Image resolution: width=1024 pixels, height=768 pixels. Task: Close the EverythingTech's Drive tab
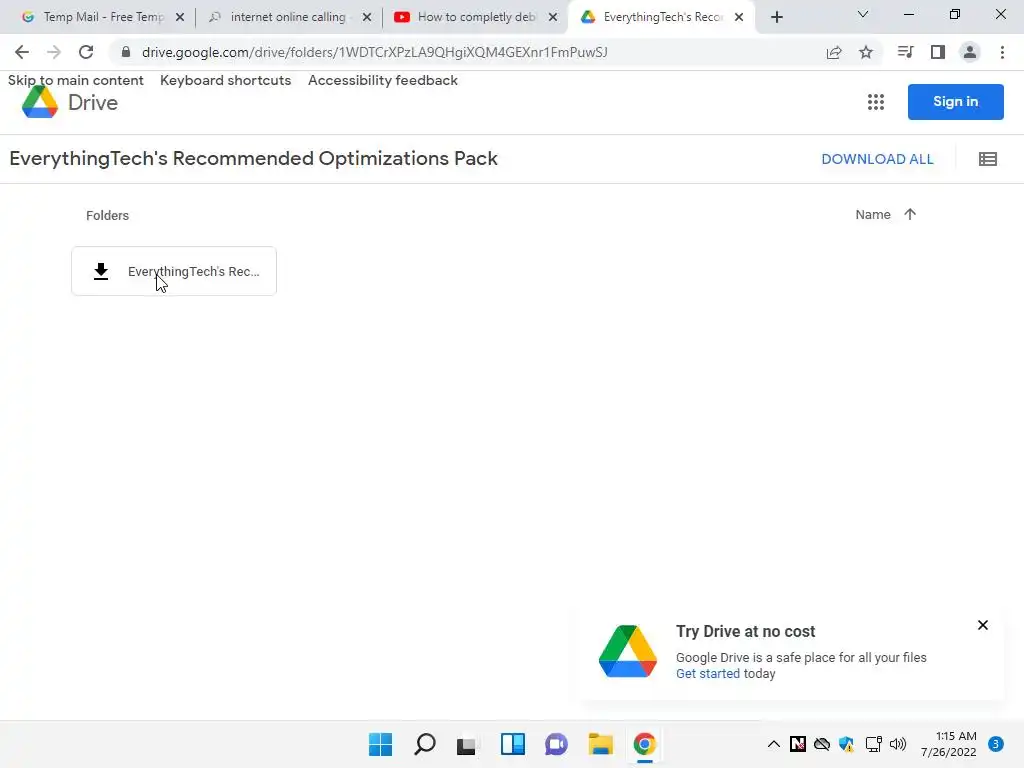[739, 17]
